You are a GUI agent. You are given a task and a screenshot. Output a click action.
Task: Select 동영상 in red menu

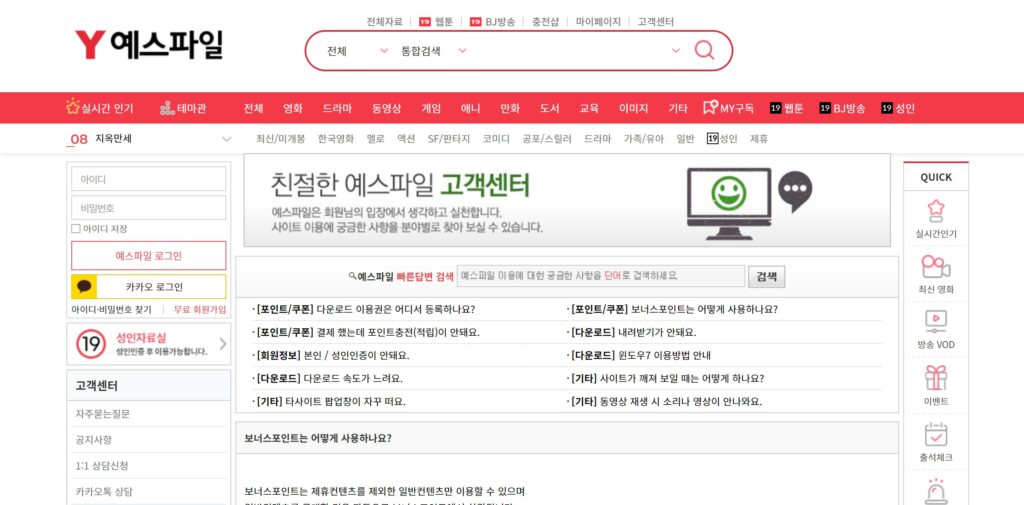[x=387, y=108]
